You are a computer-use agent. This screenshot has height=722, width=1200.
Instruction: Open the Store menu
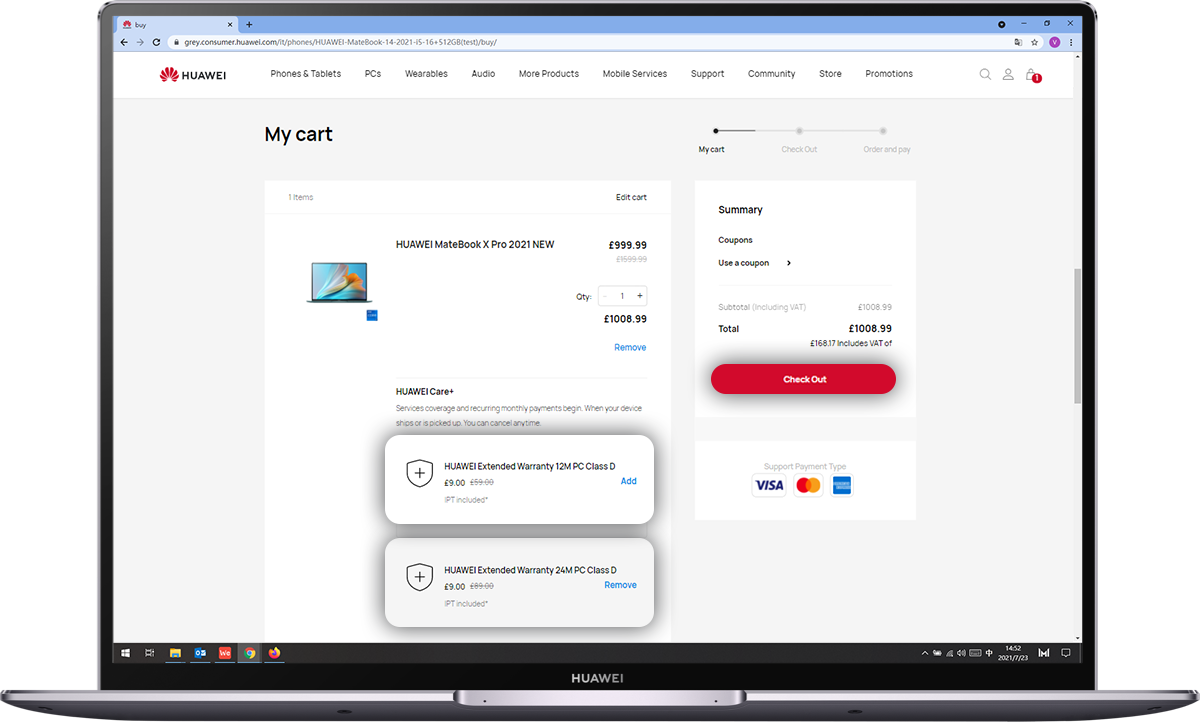pyautogui.click(x=830, y=74)
